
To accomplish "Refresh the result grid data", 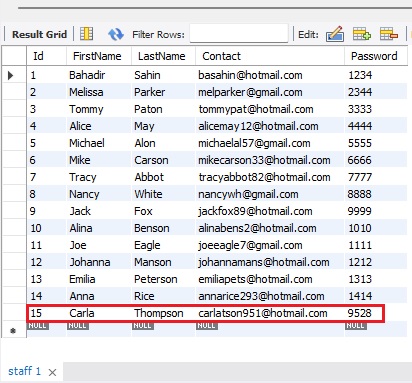I will coord(116,34).
